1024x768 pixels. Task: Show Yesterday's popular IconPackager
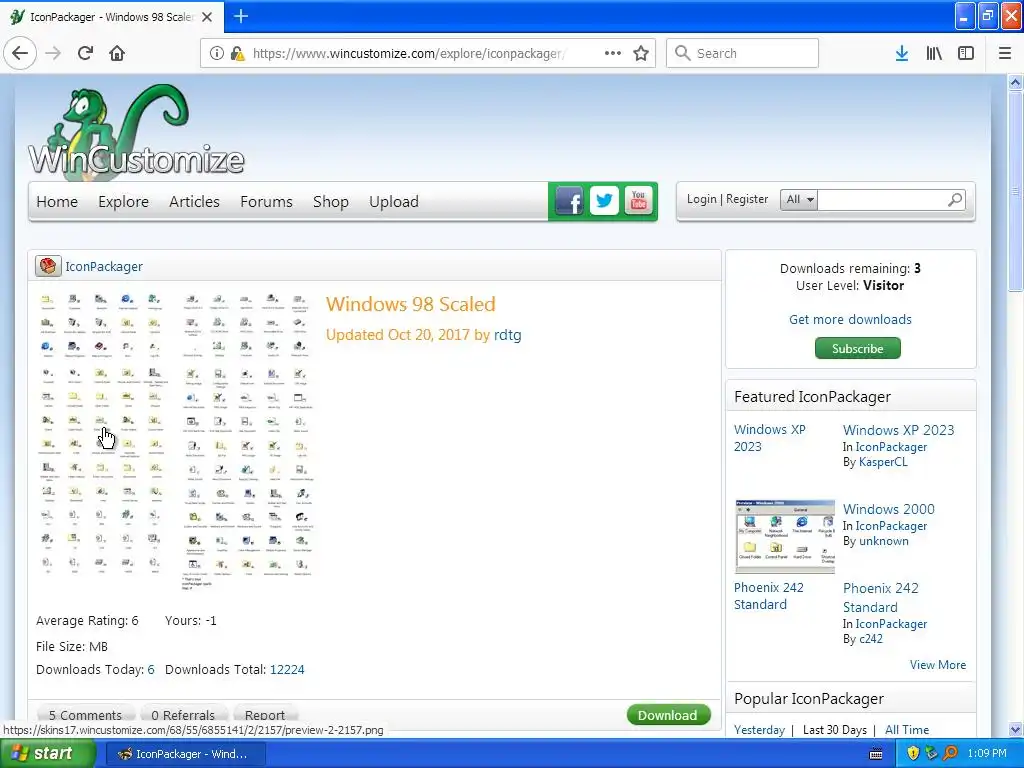click(x=759, y=729)
